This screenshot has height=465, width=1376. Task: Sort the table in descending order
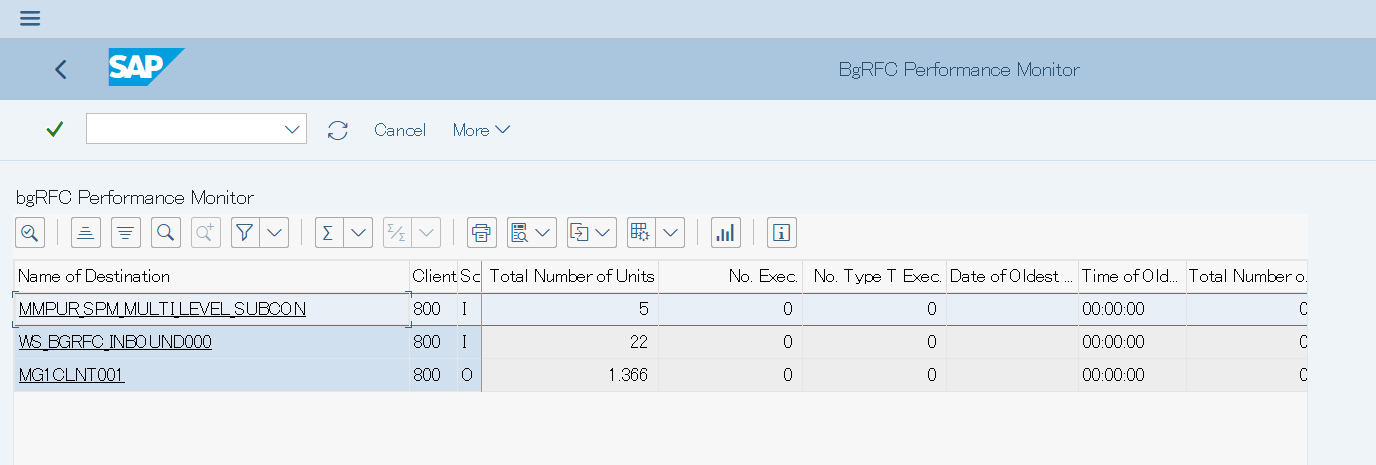tap(126, 233)
